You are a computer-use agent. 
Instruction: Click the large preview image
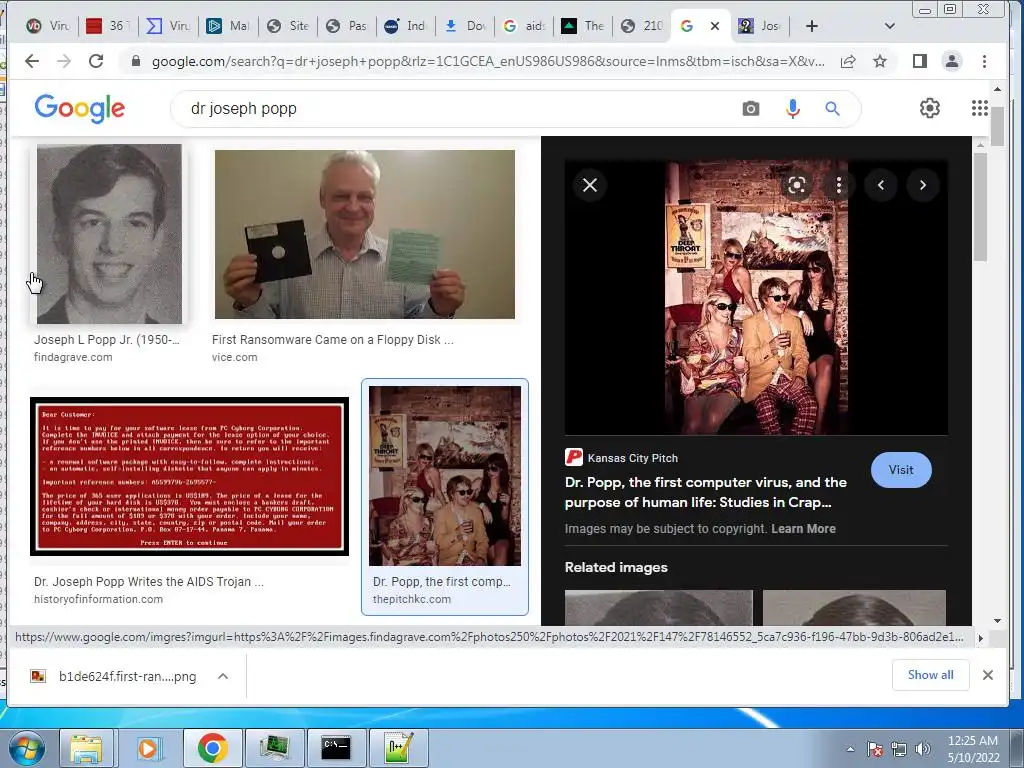click(756, 297)
